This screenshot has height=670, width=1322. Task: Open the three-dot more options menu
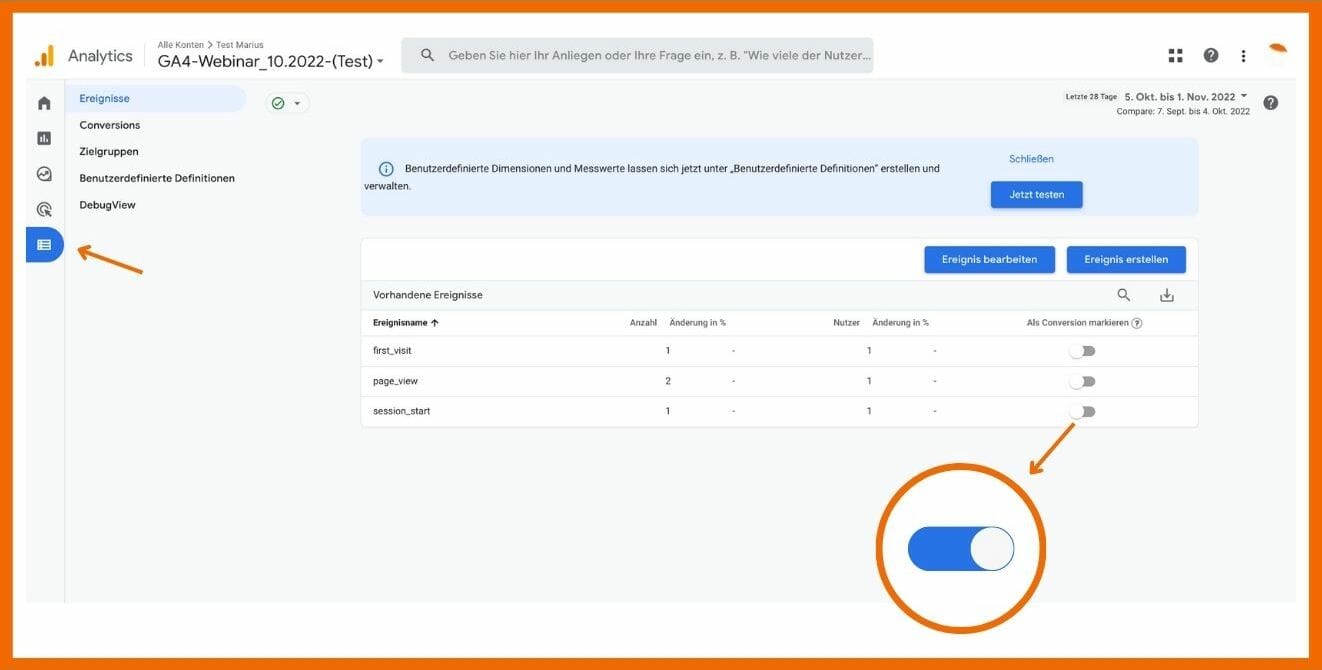[x=1243, y=56]
